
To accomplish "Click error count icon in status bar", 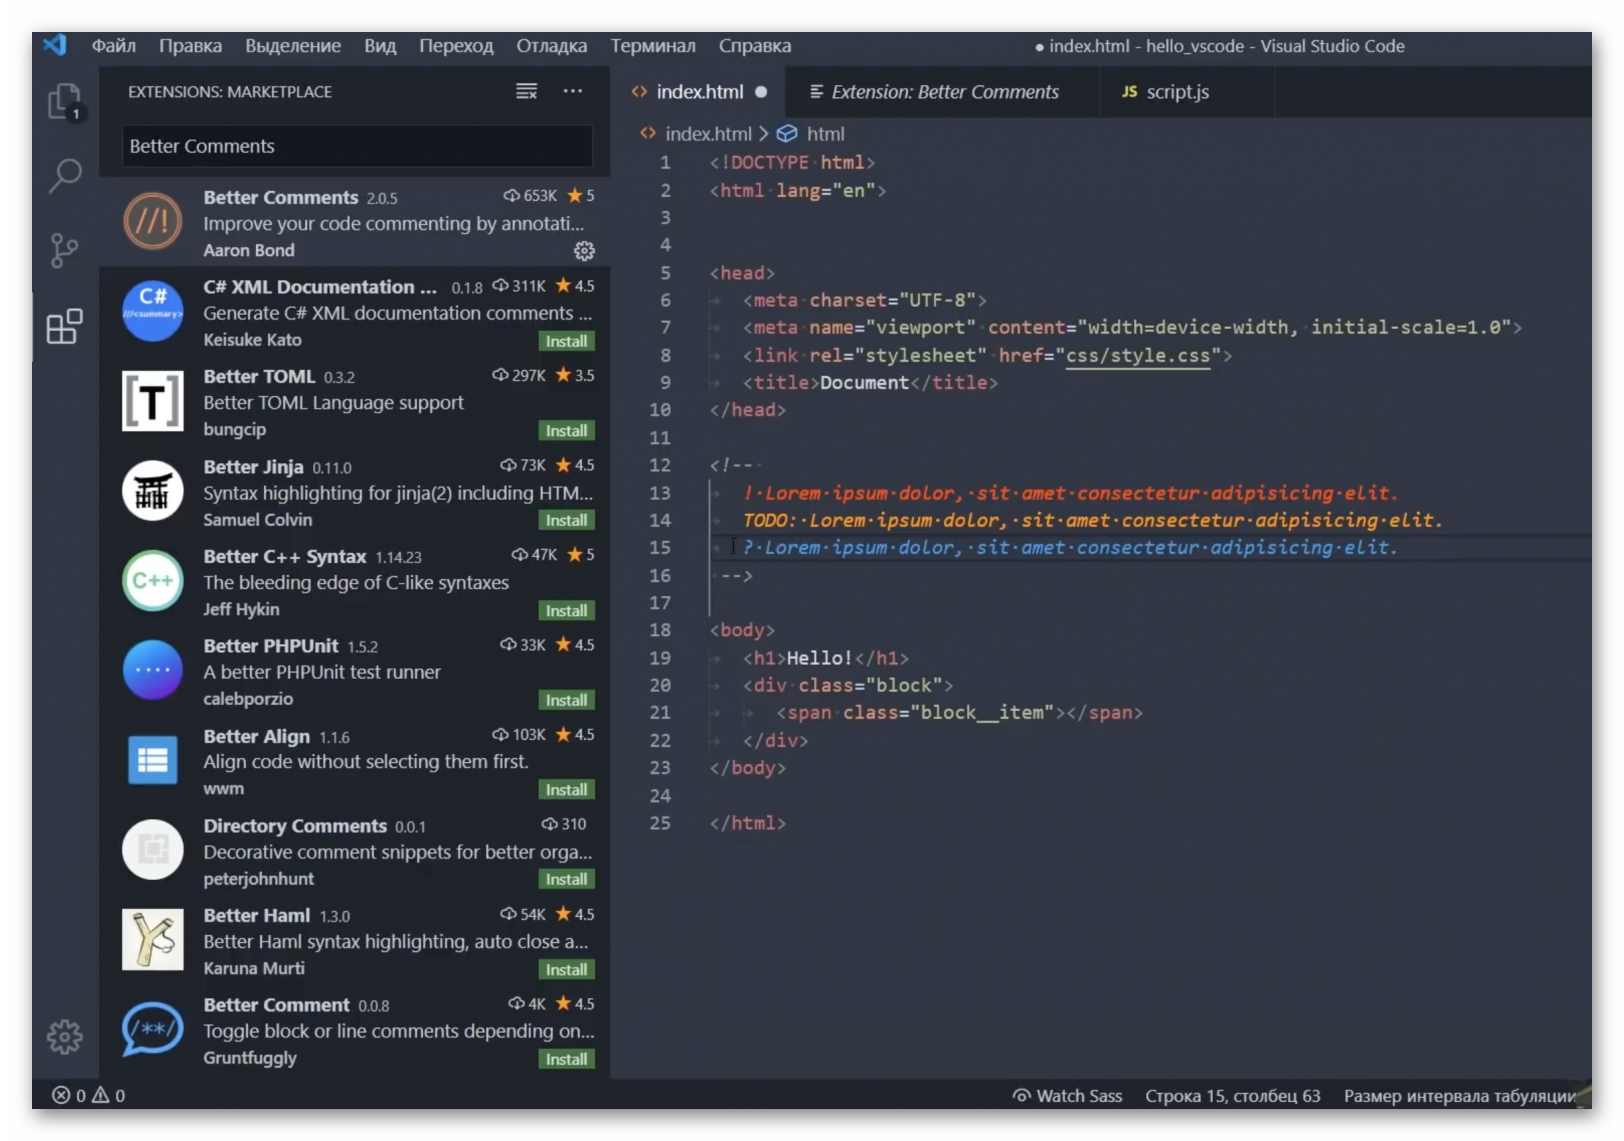I will coord(61,1095).
